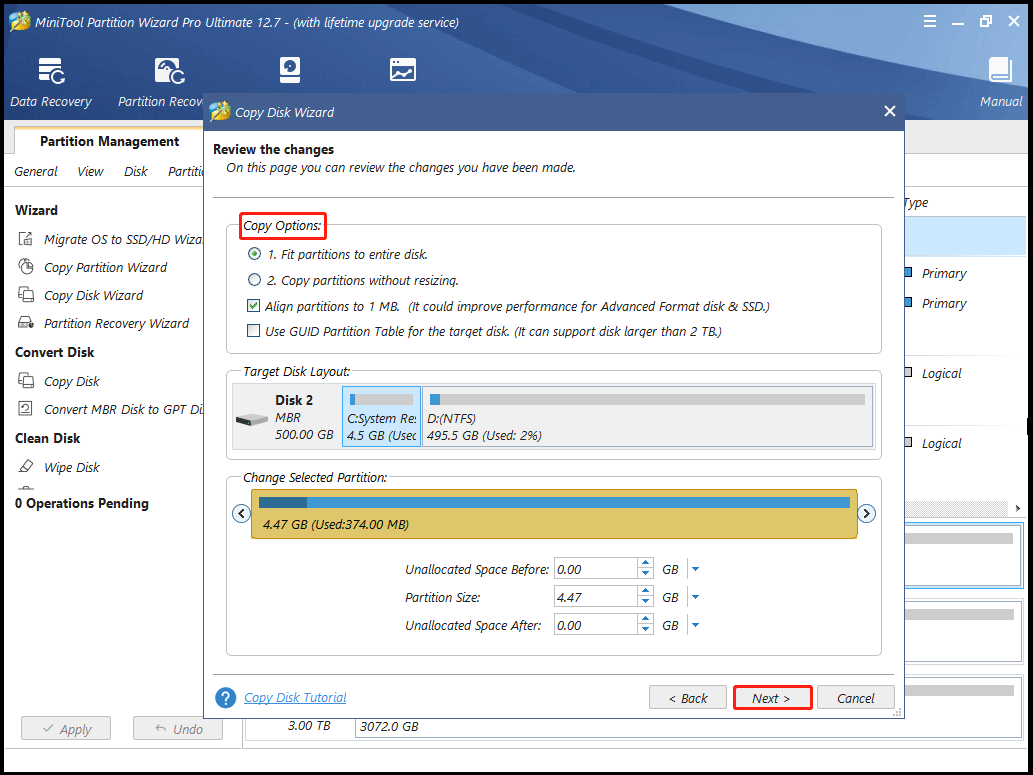Toggle Align partitions to 1 MB checkbox

[x=254, y=306]
